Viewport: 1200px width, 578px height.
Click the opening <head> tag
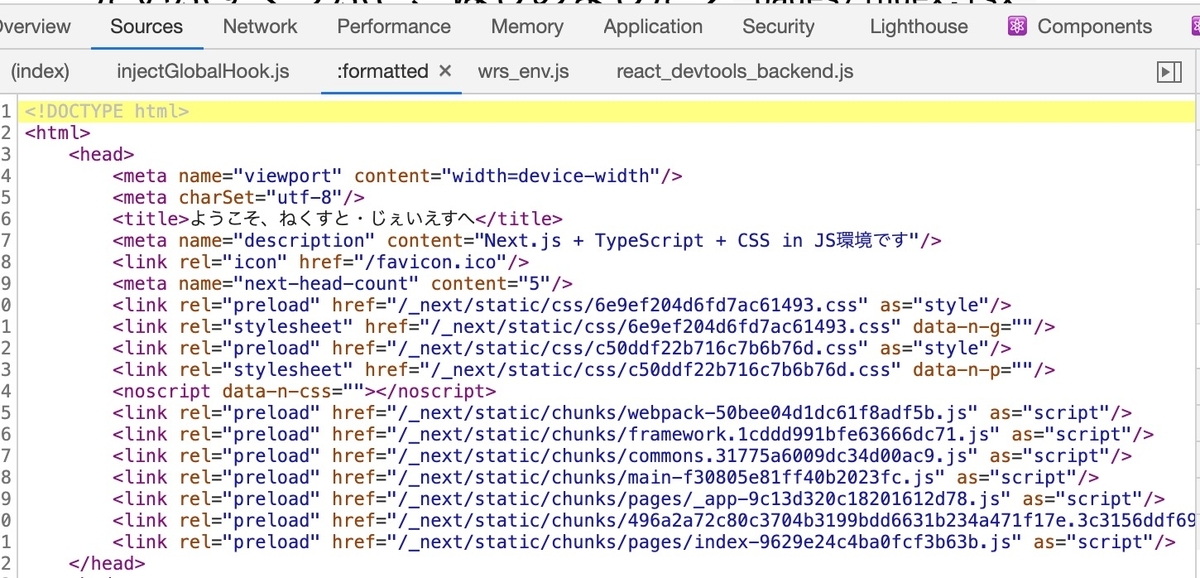pyautogui.click(x=101, y=154)
